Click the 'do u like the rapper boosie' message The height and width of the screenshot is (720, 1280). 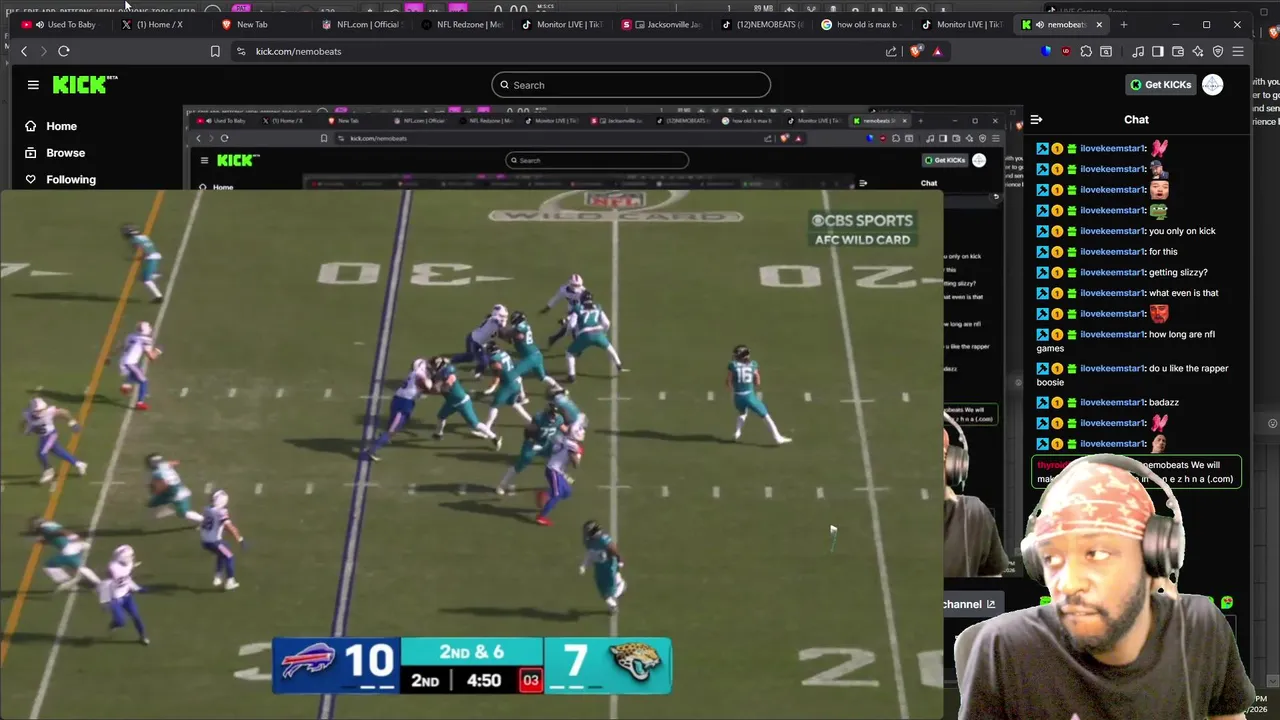tap(1136, 375)
